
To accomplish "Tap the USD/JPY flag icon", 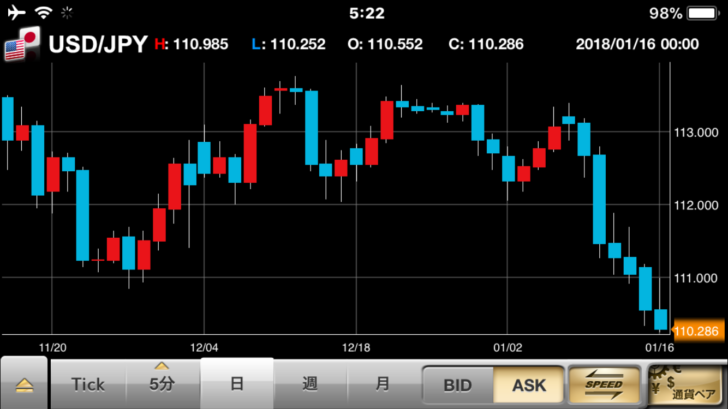I will point(23,46).
